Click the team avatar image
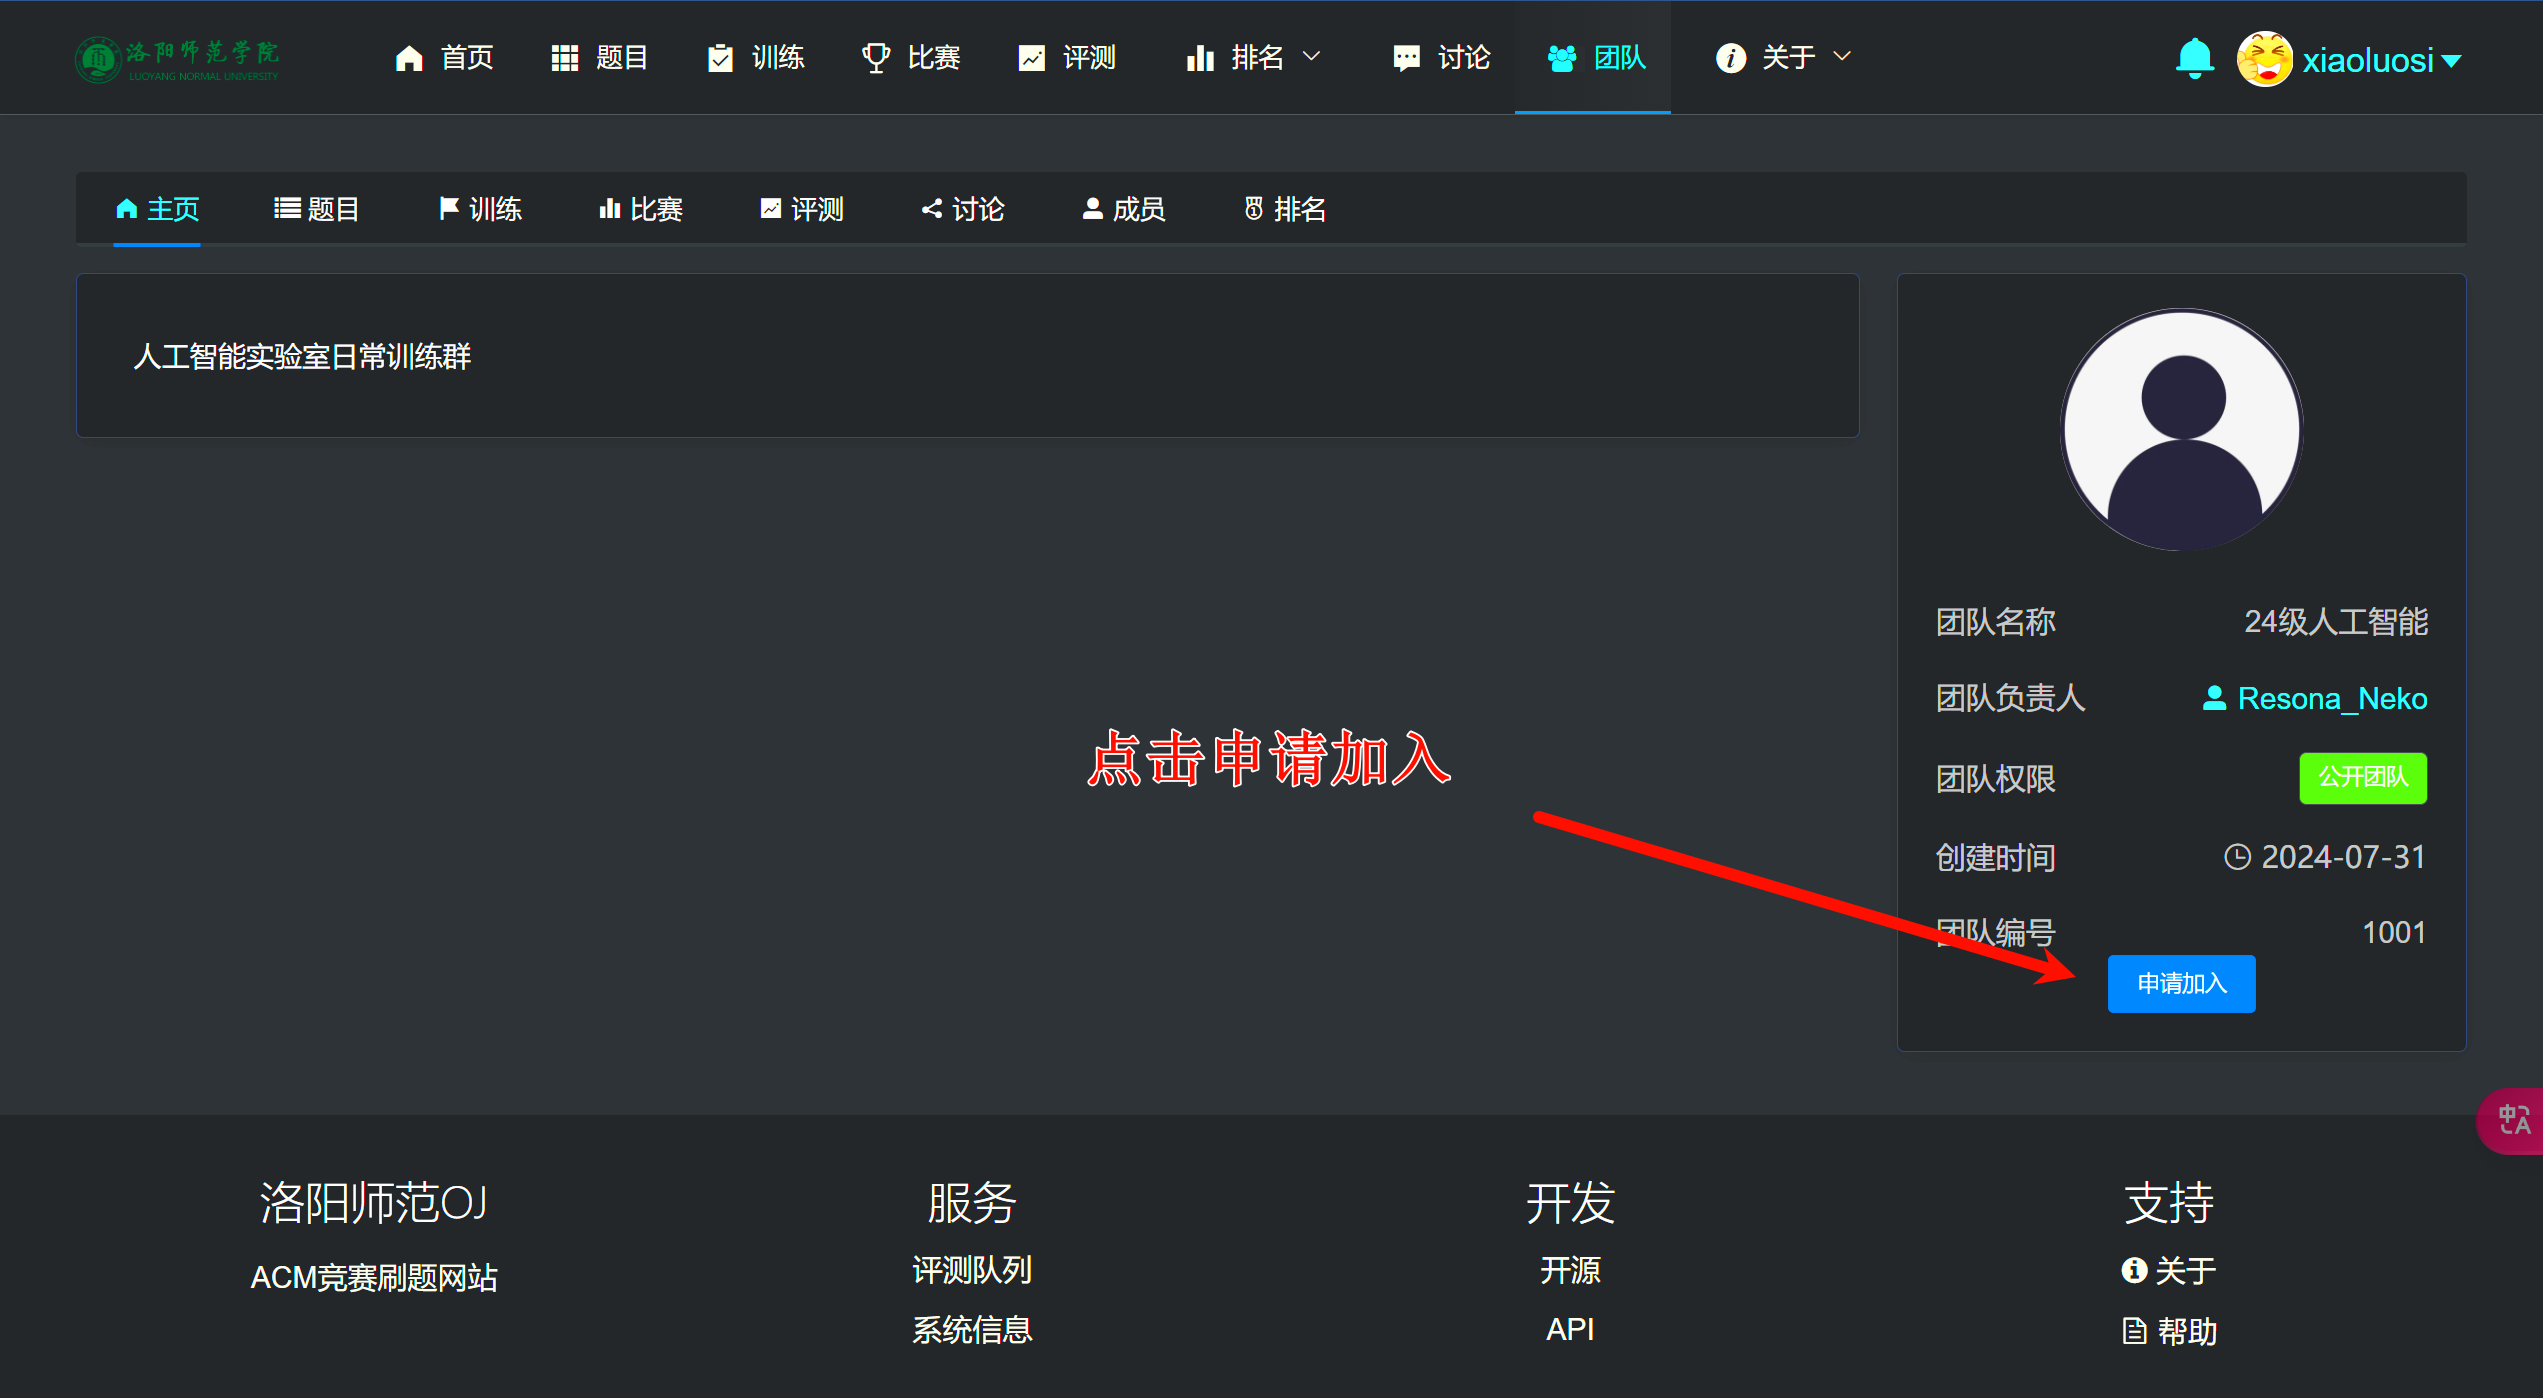The width and height of the screenshot is (2543, 1398). [2182, 429]
